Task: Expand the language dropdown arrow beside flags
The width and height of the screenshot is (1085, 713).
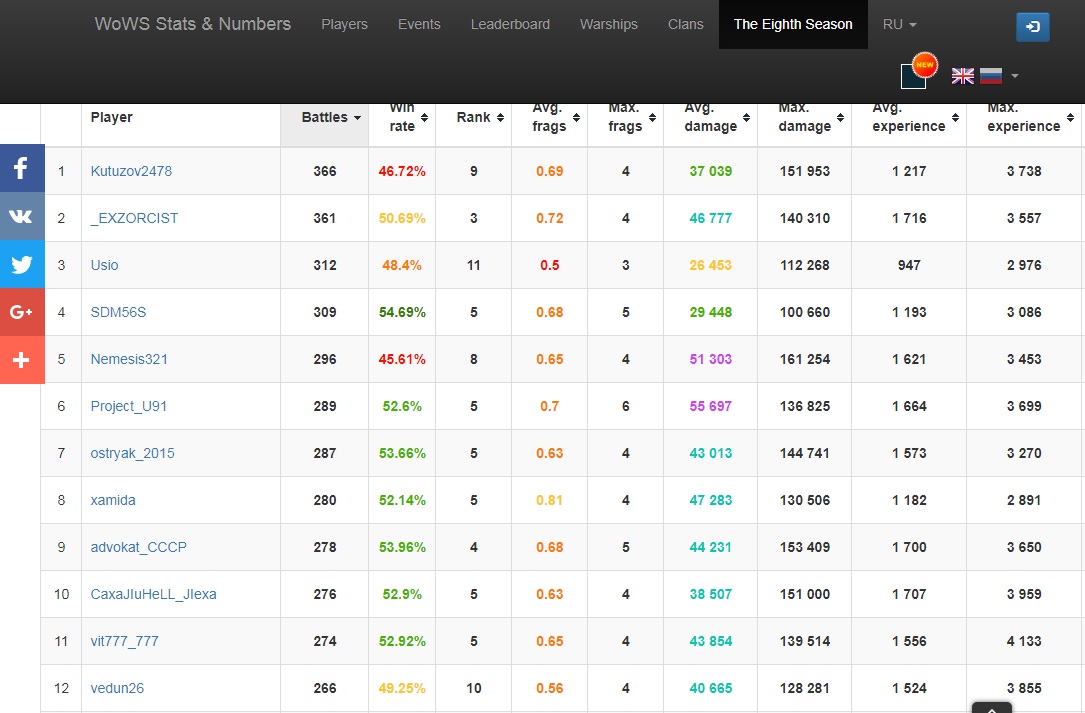Action: (x=1015, y=76)
